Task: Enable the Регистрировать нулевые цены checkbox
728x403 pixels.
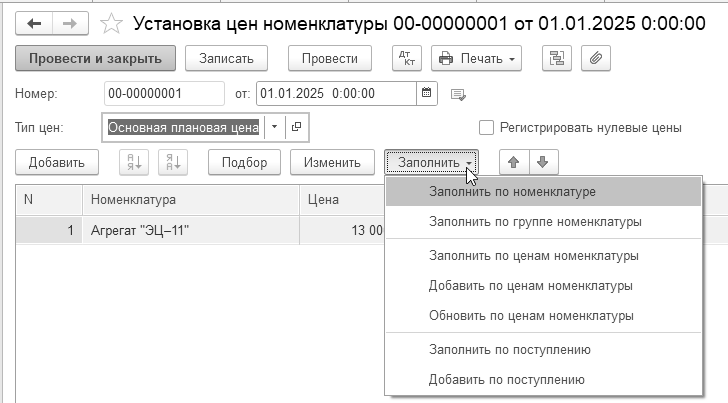Action: [486, 128]
